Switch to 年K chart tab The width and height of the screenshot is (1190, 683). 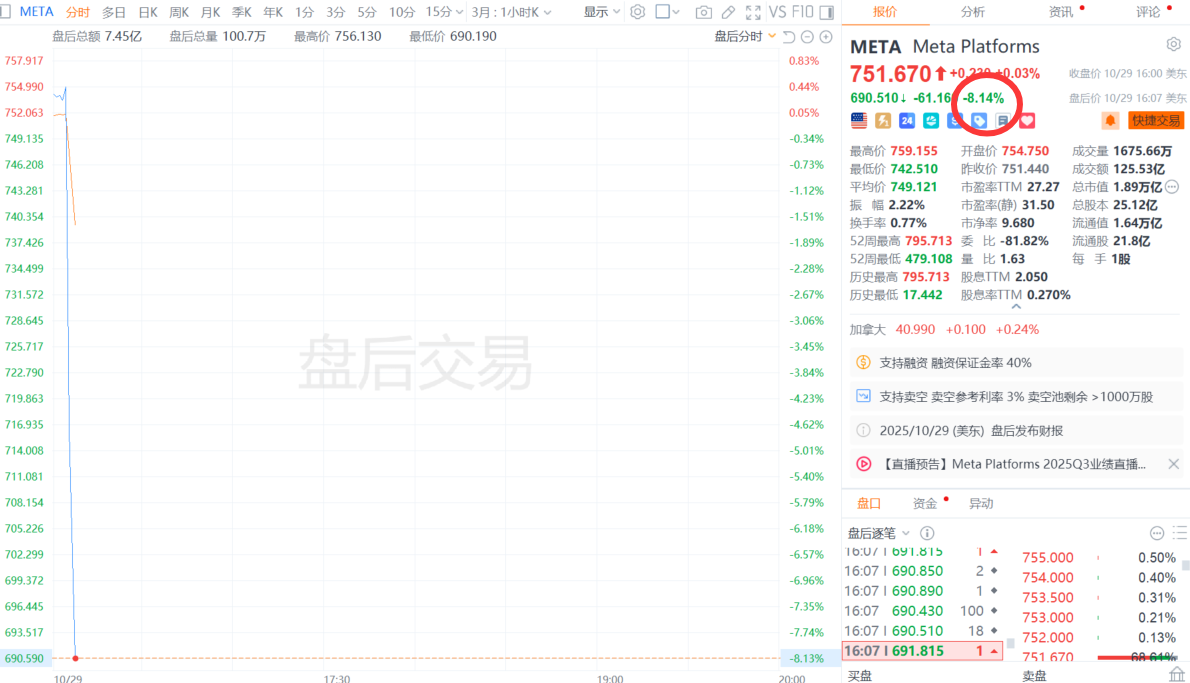click(x=272, y=12)
